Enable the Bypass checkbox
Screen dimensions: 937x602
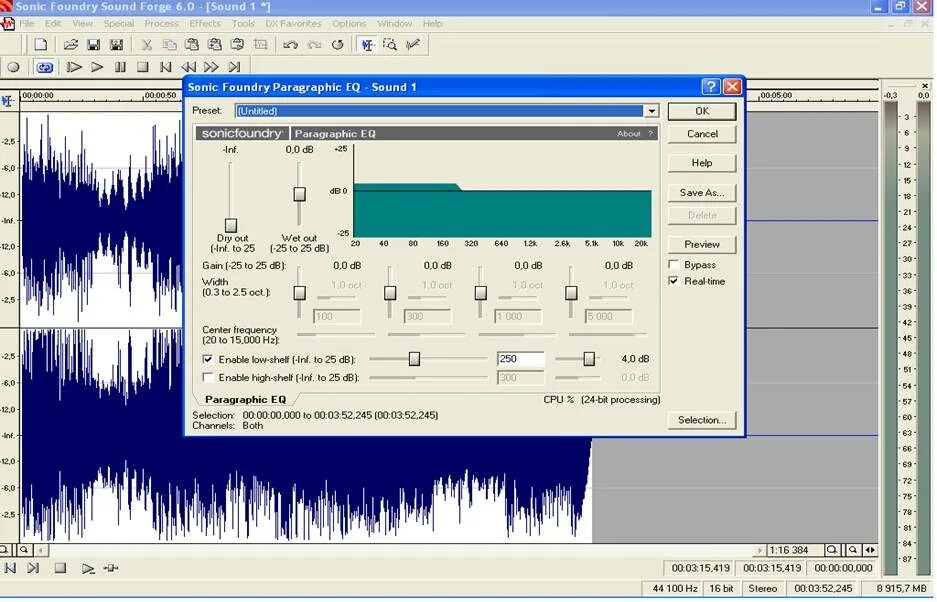[673, 265]
